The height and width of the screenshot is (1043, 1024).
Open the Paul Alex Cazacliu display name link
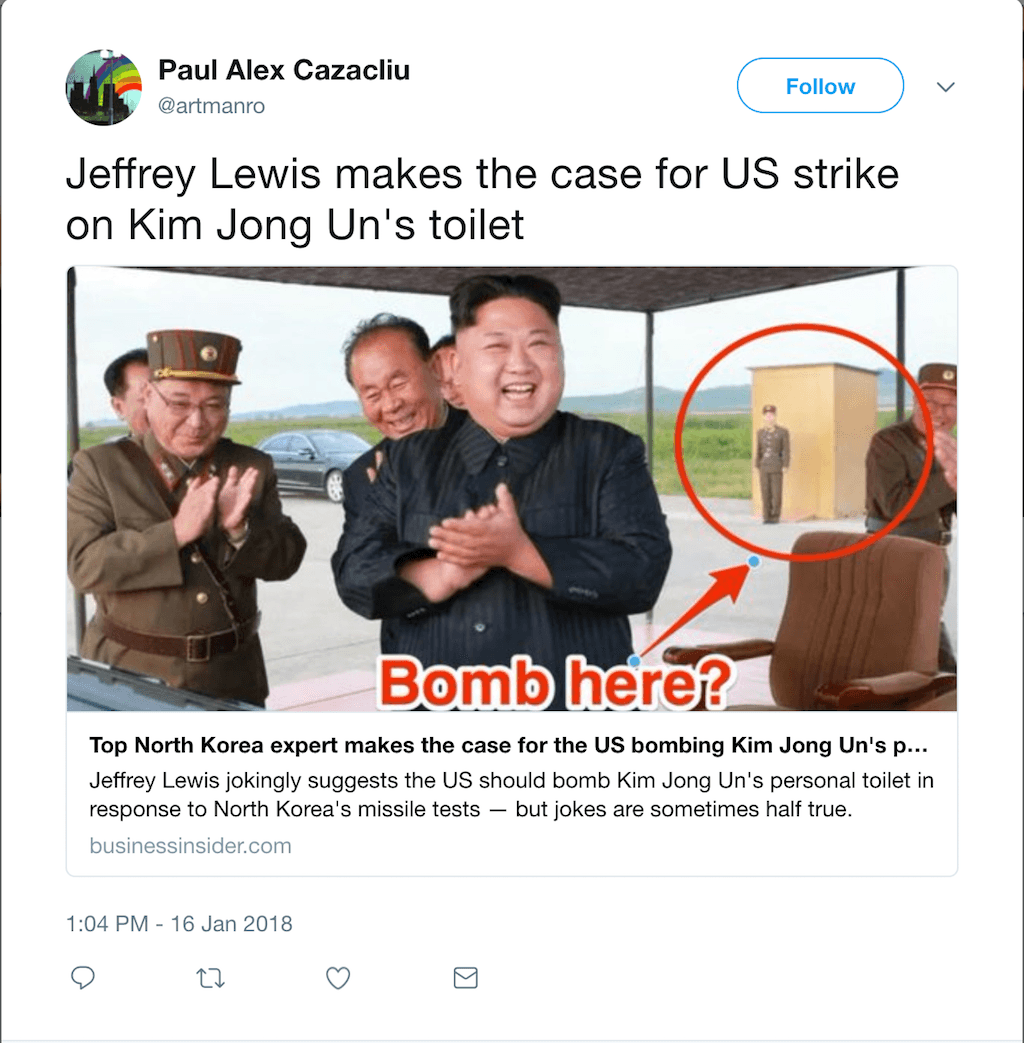283,70
